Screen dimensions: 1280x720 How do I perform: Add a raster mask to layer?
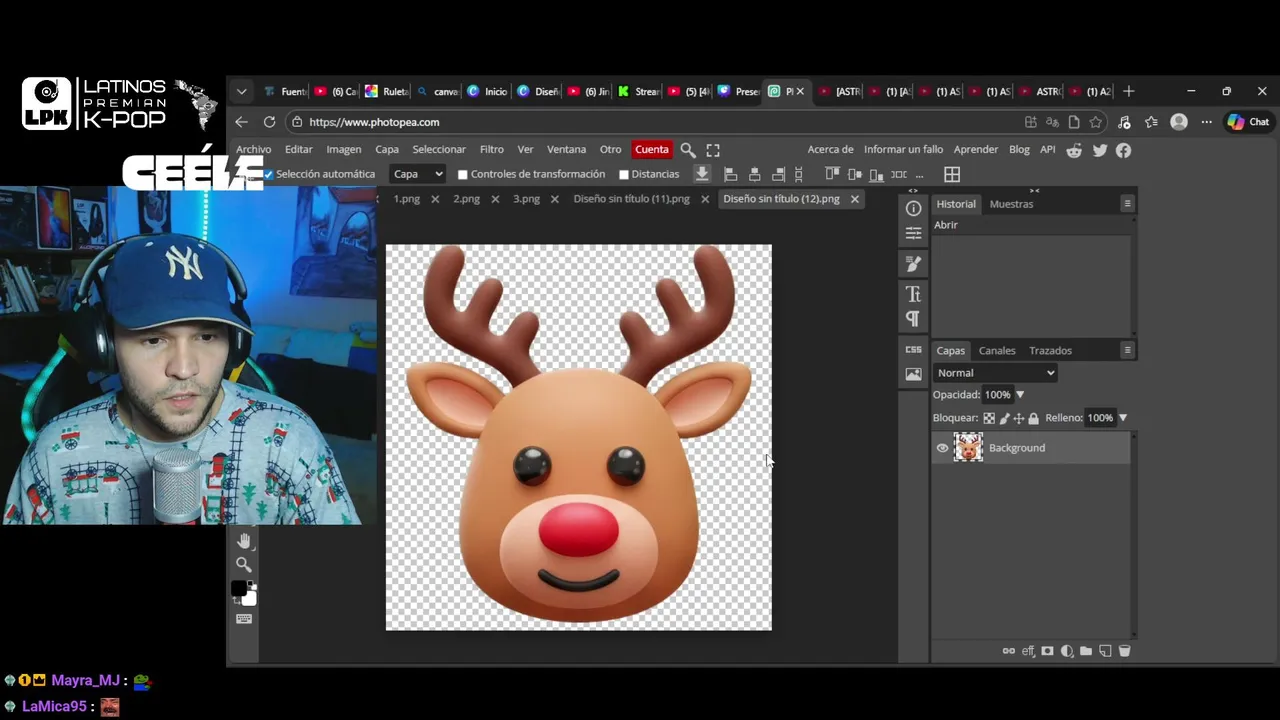click(x=1047, y=651)
